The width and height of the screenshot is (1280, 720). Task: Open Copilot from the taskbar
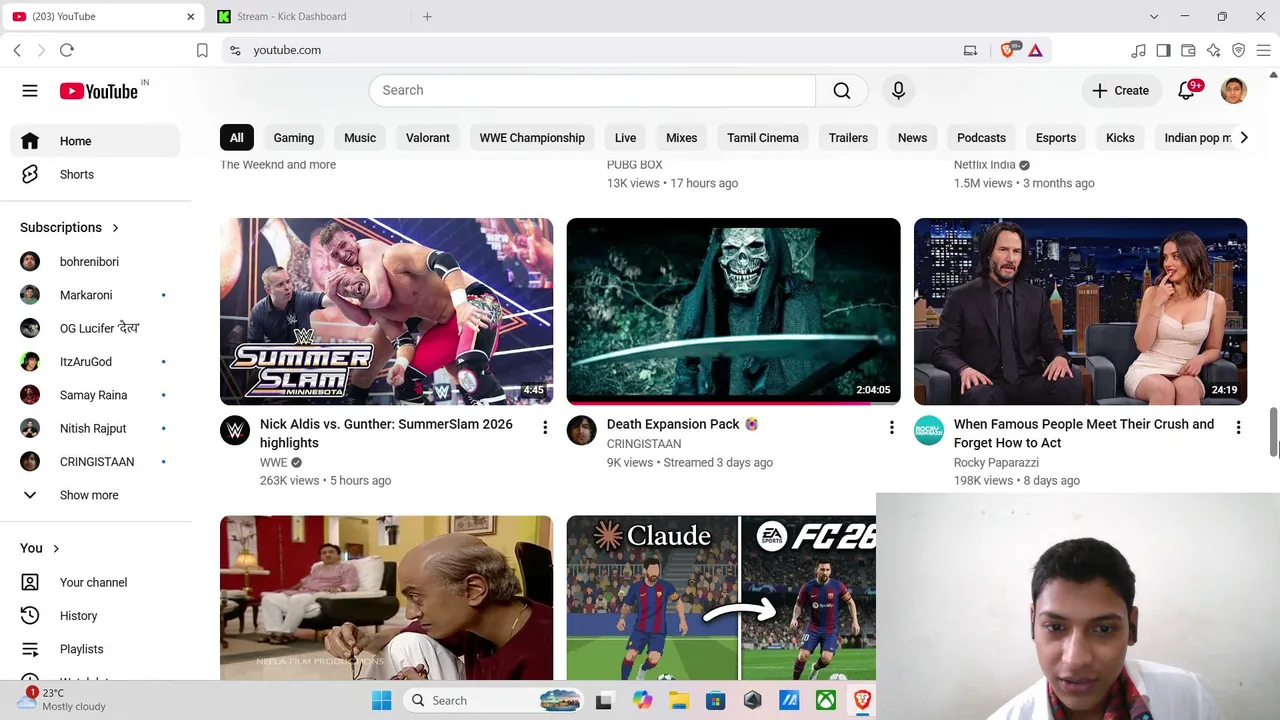point(642,700)
